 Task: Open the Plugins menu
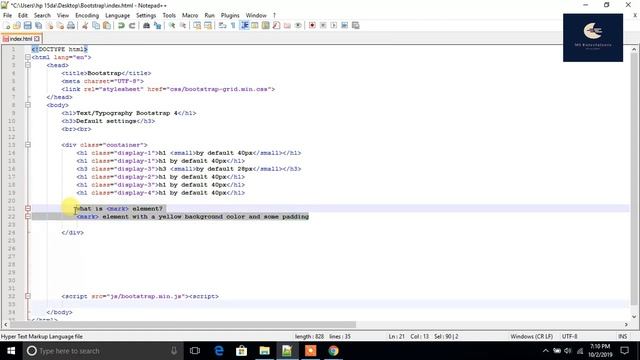[x=230, y=15]
